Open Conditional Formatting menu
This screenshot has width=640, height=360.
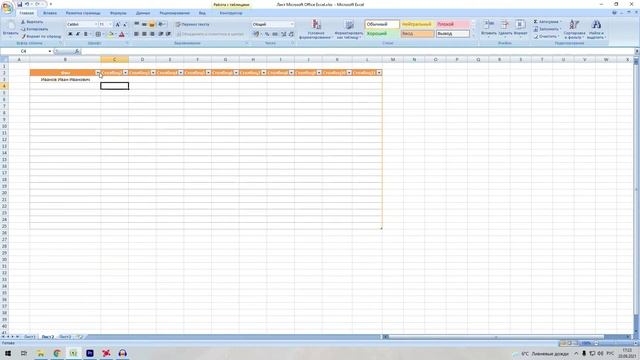coord(316,29)
